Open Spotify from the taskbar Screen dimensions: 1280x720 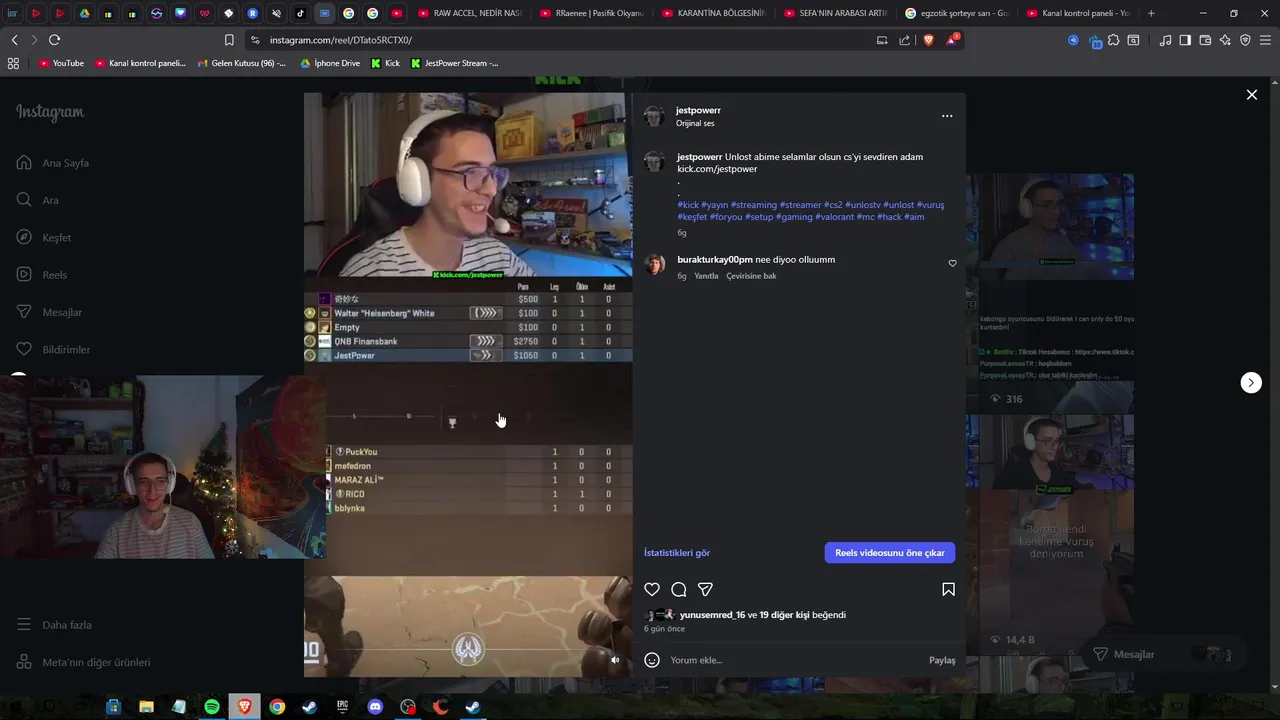[x=212, y=707]
